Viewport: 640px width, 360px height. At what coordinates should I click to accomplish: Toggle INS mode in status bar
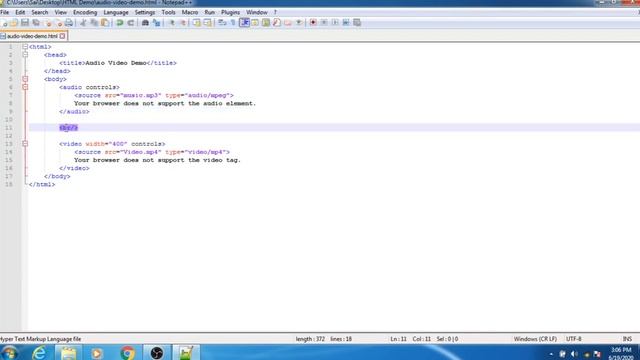click(x=627, y=339)
